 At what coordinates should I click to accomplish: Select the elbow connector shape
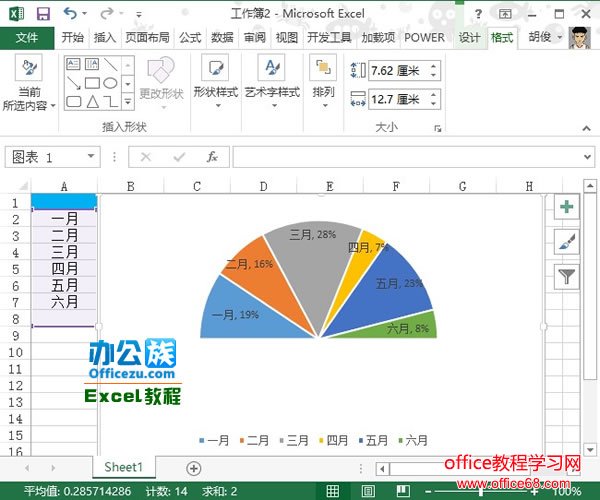pyautogui.click(x=111, y=101)
